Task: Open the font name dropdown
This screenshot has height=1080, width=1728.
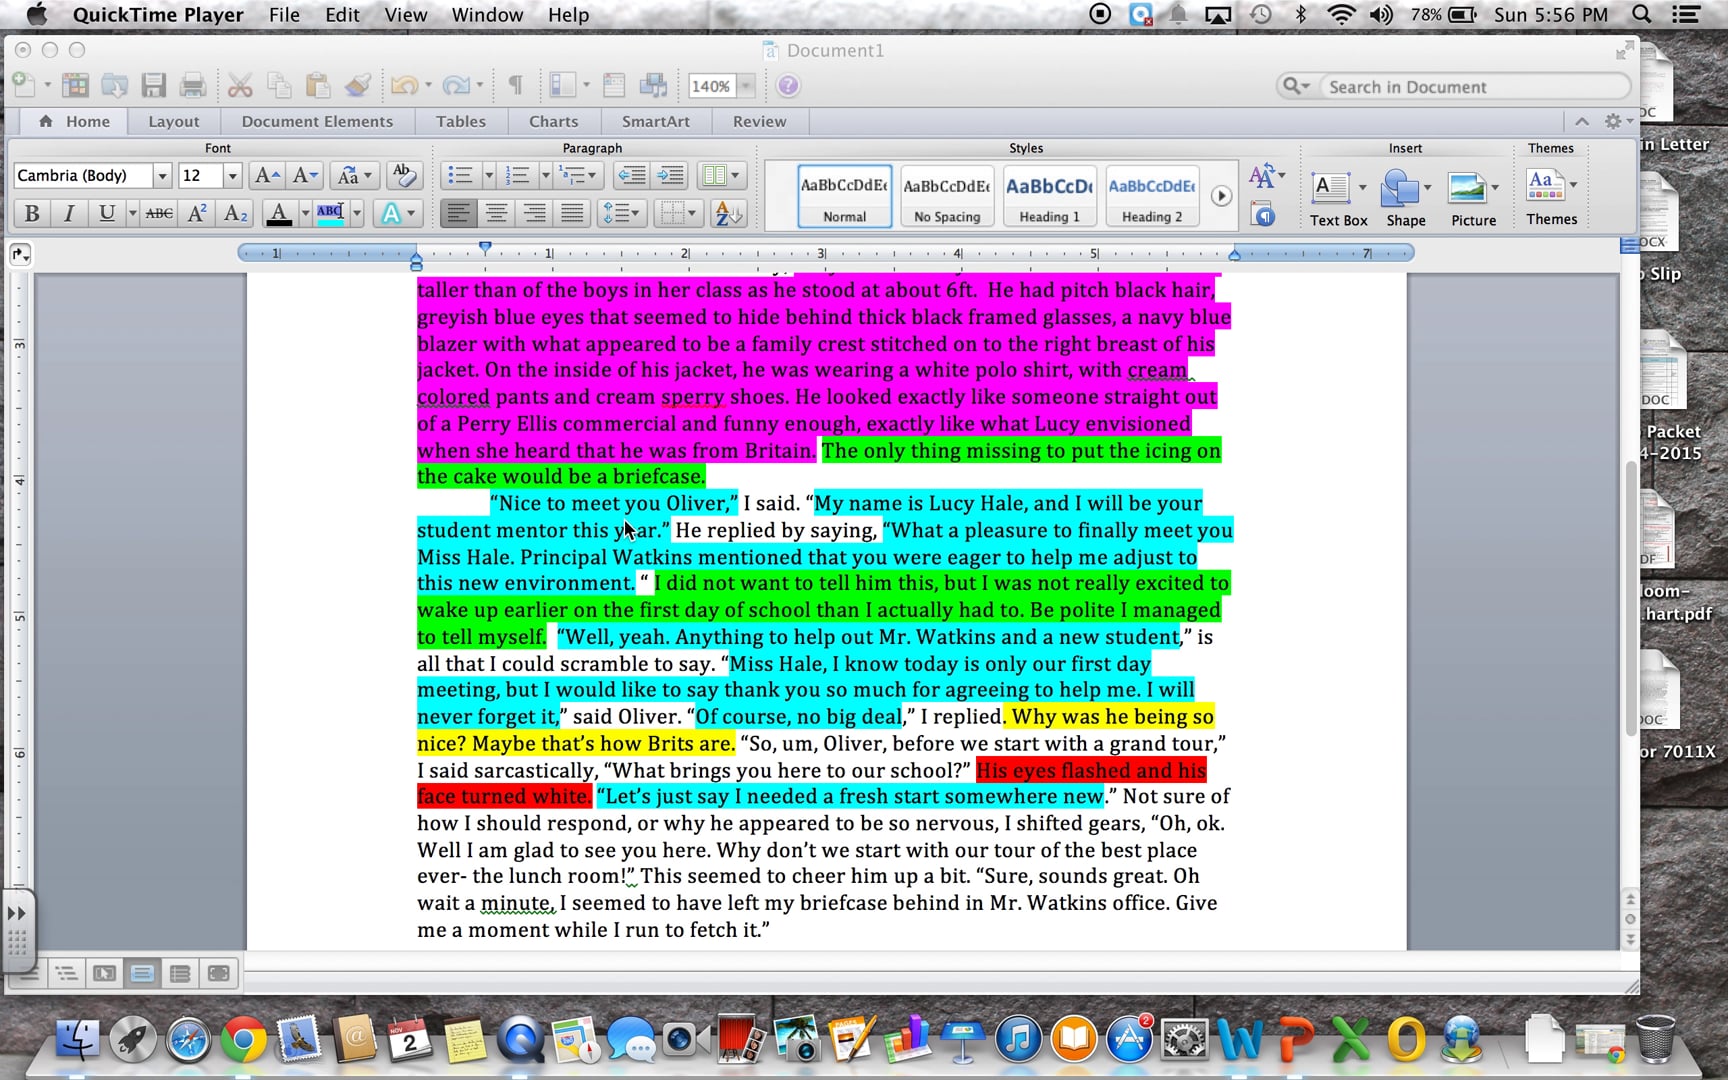Action: tap(162, 176)
